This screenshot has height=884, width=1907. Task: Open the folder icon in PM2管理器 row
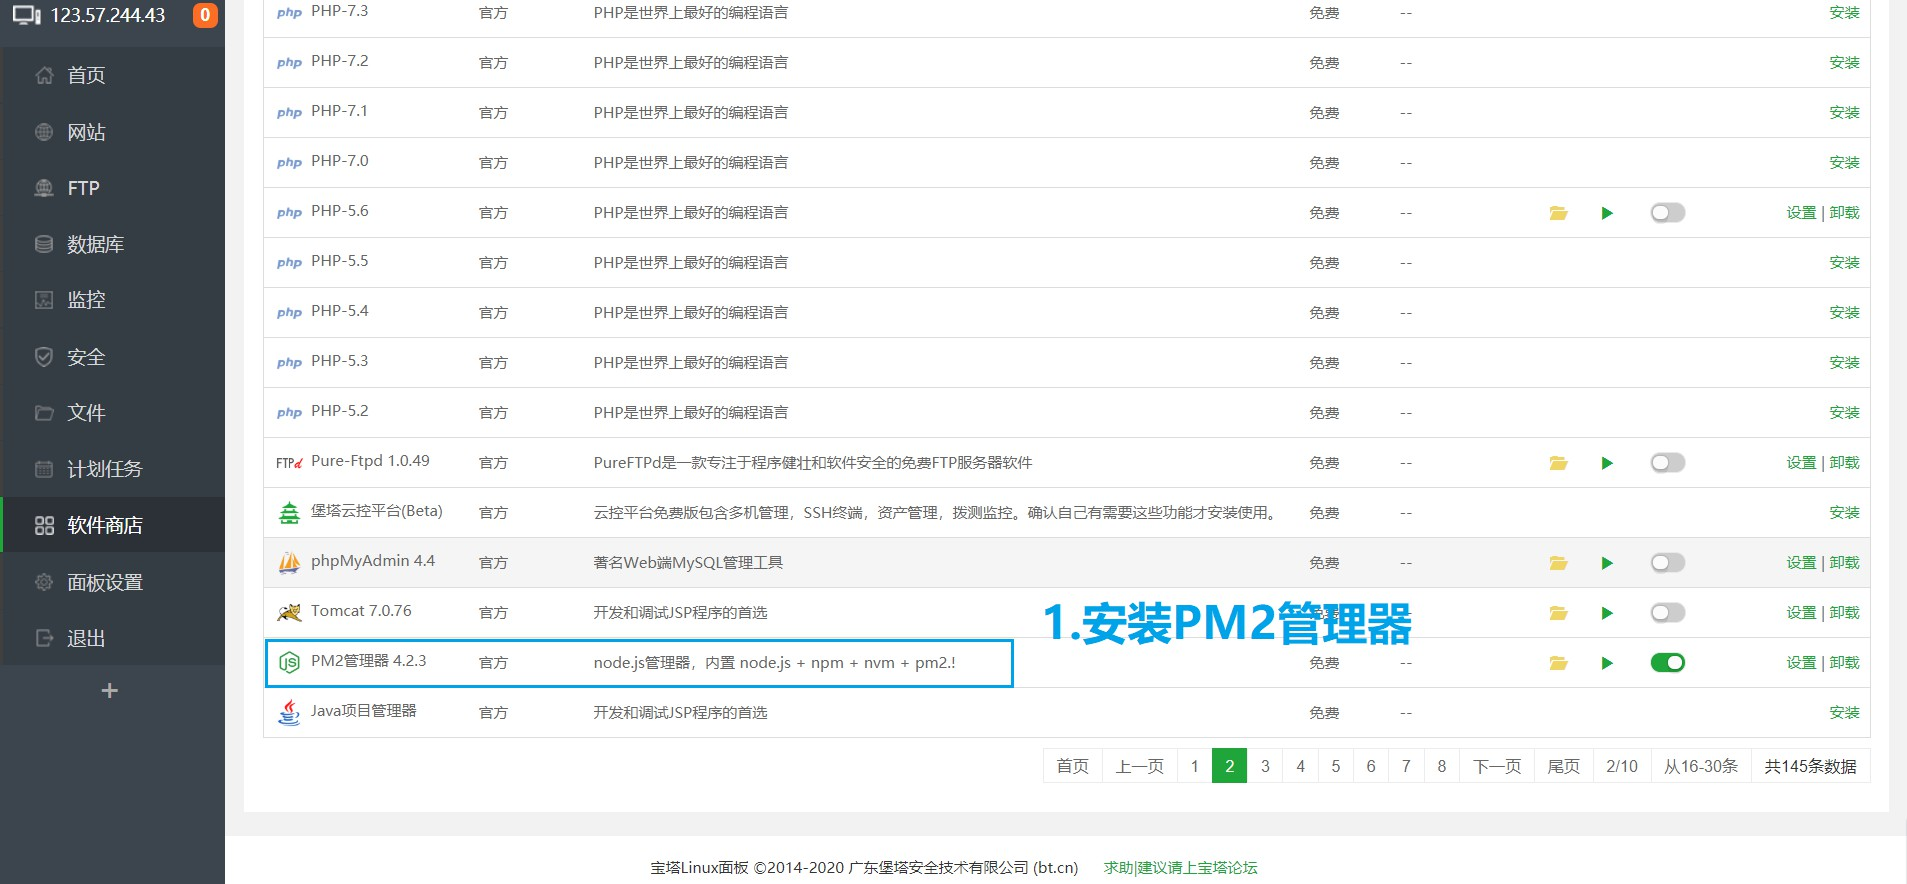coord(1558,663)
